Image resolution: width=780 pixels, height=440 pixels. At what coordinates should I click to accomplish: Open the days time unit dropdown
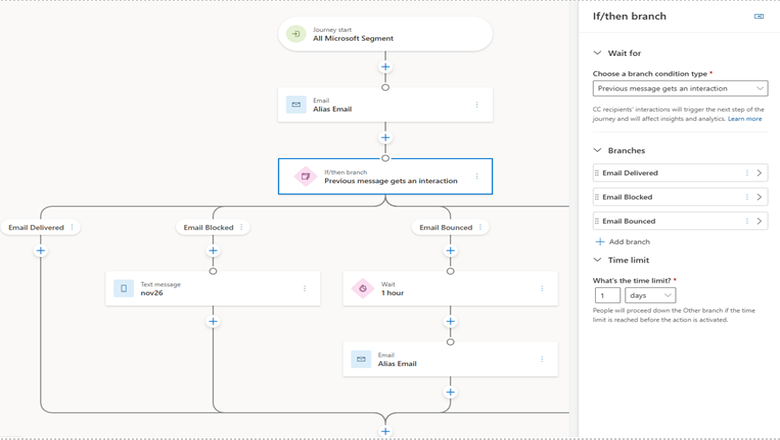pos(650,295)
